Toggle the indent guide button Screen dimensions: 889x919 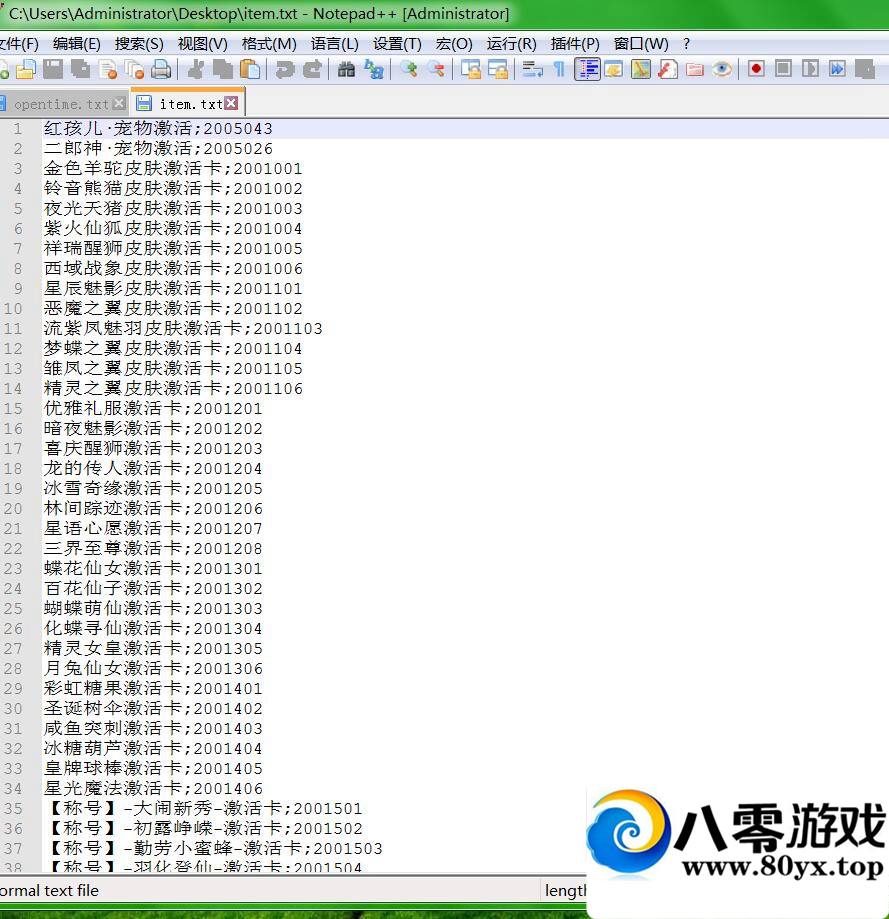pyautogui.click(x=587, y=69)
